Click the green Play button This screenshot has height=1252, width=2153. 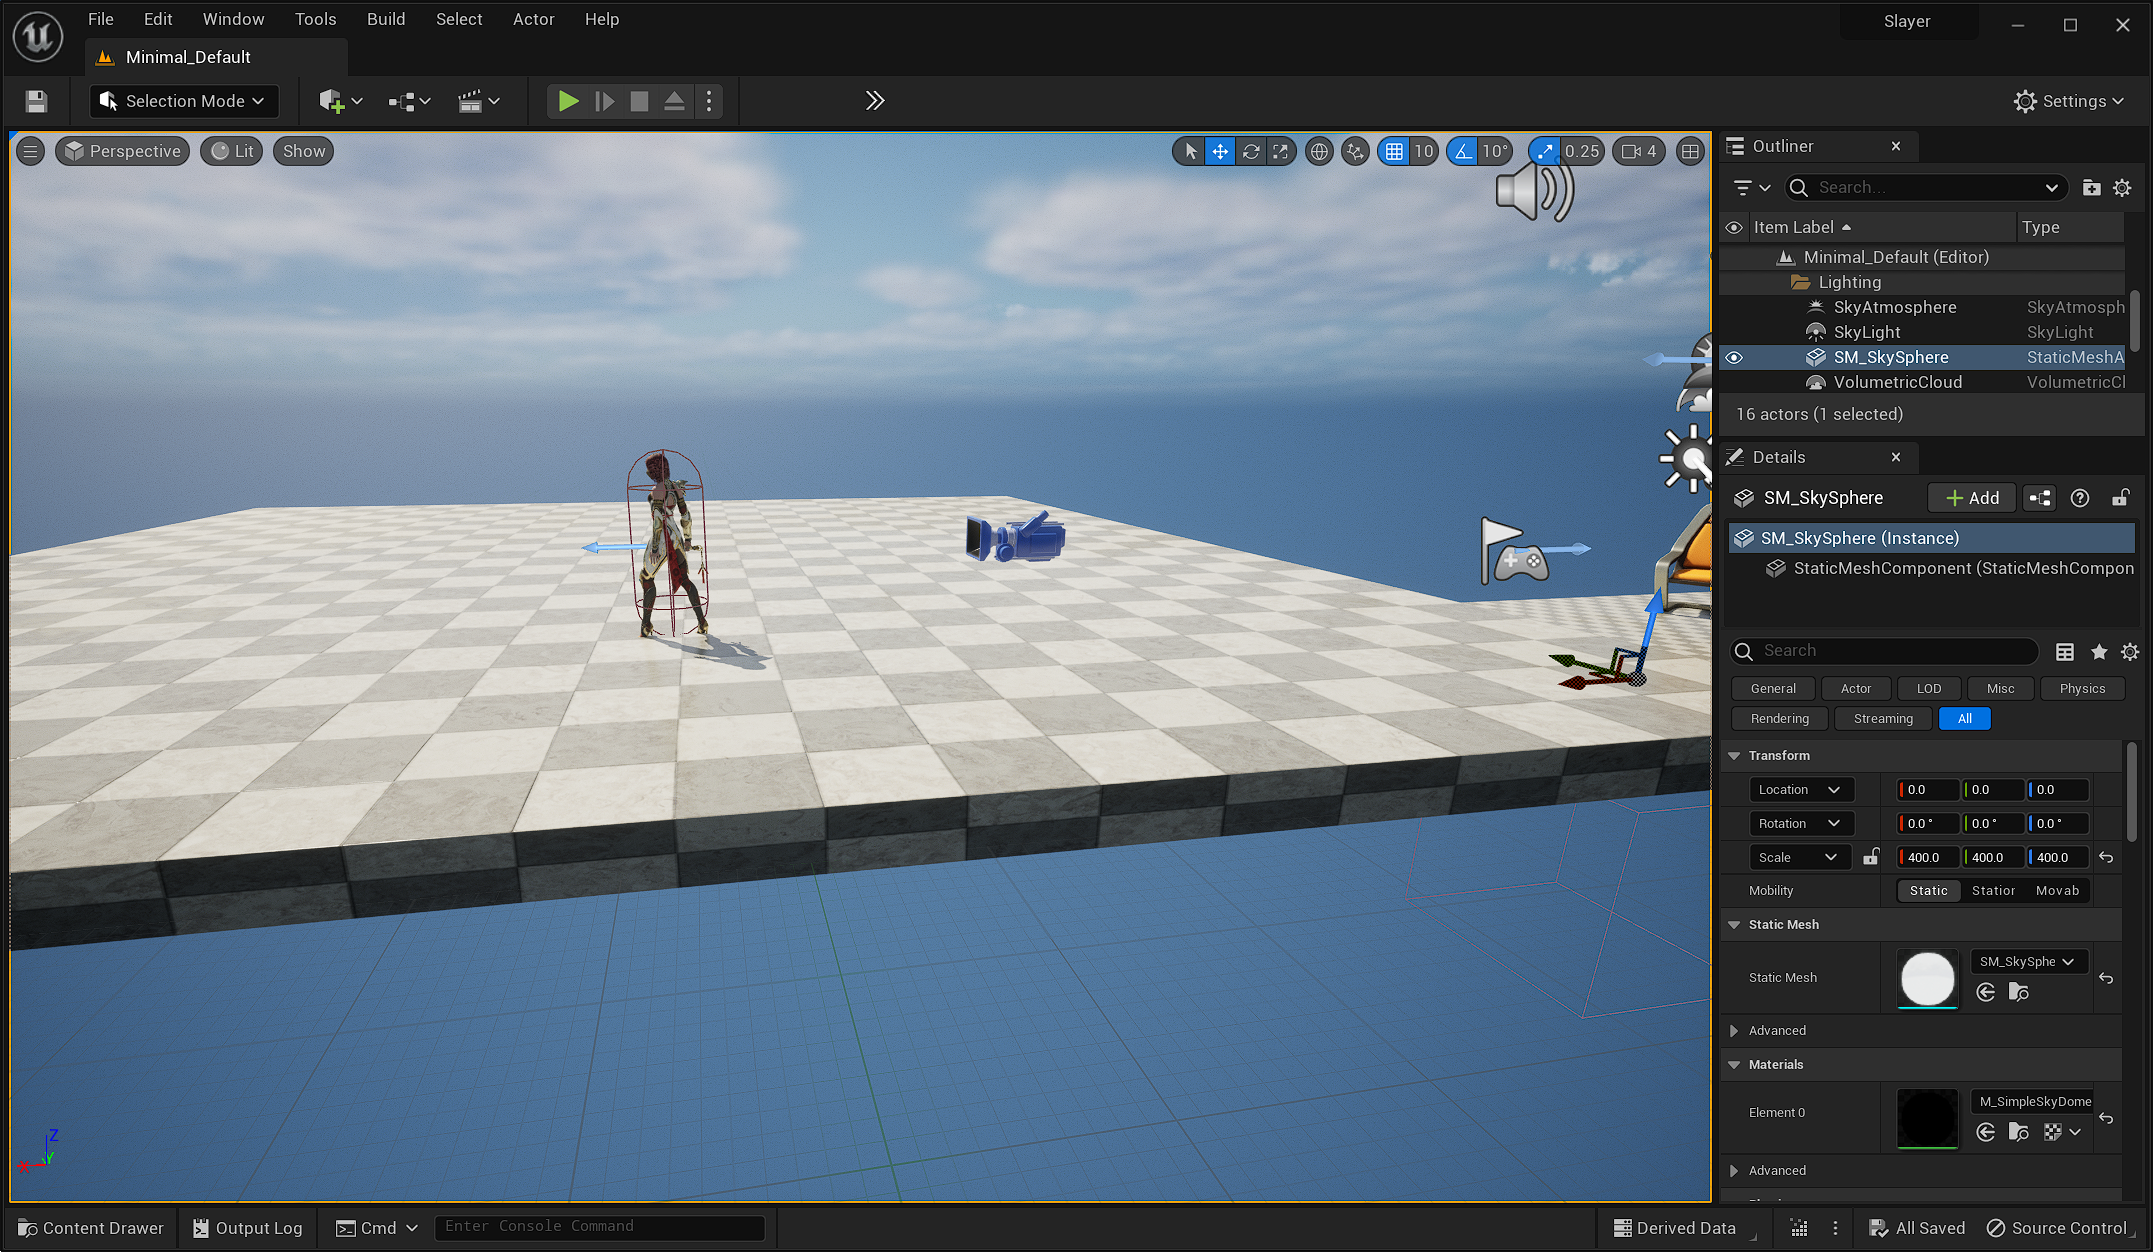pos(568,101)
